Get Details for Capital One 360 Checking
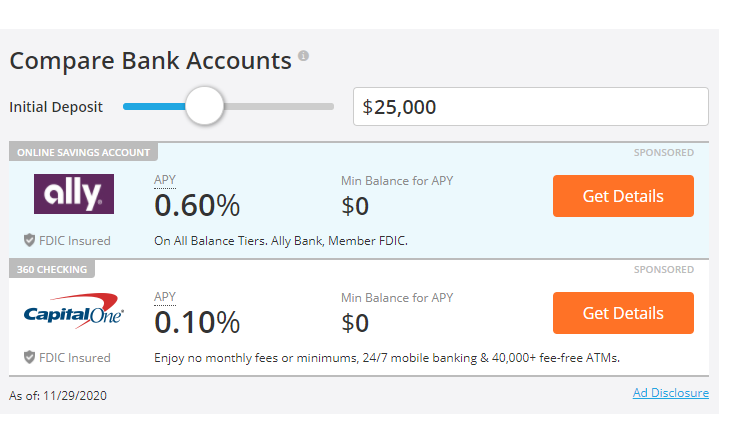741x426 pixels. [623, 313]
